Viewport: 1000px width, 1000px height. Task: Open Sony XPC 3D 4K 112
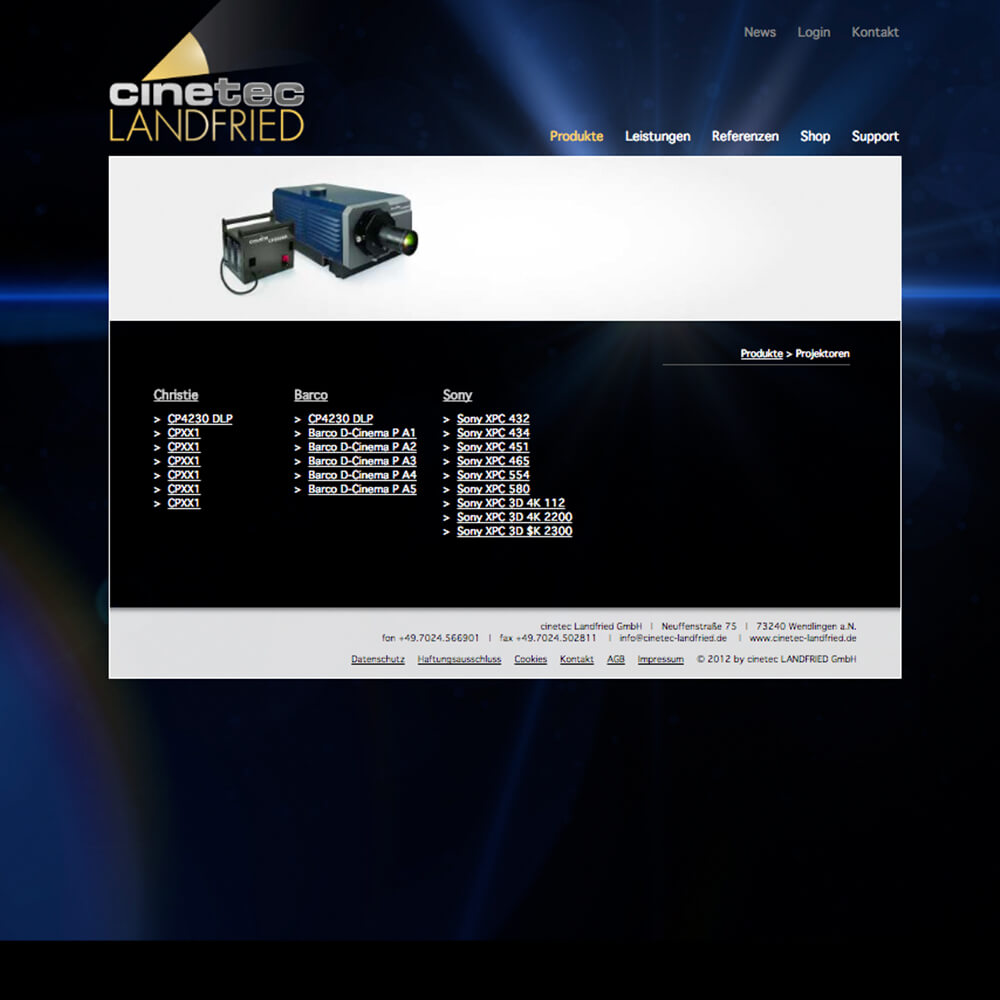coord(511,503)
